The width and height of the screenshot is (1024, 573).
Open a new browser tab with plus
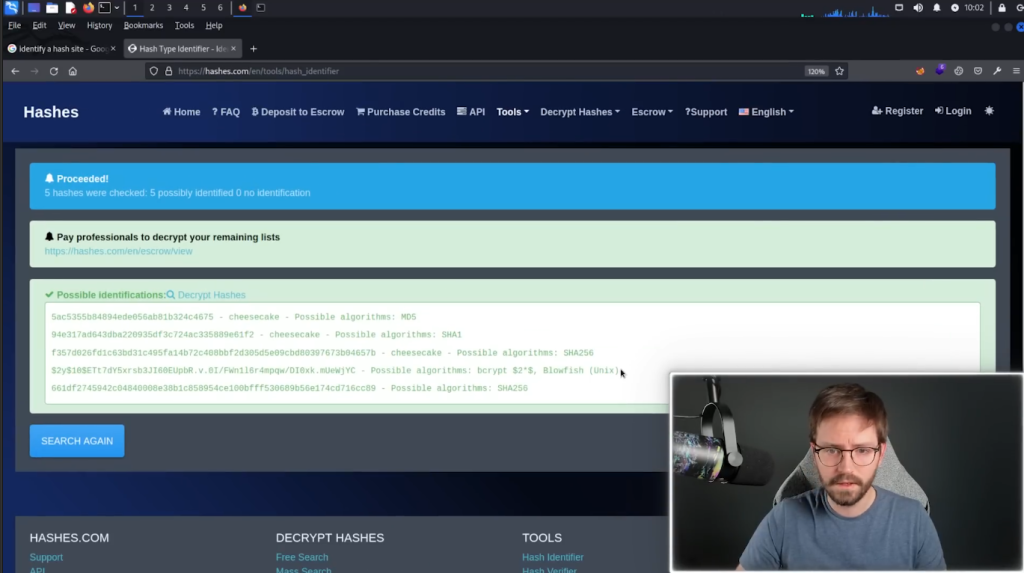253,49
